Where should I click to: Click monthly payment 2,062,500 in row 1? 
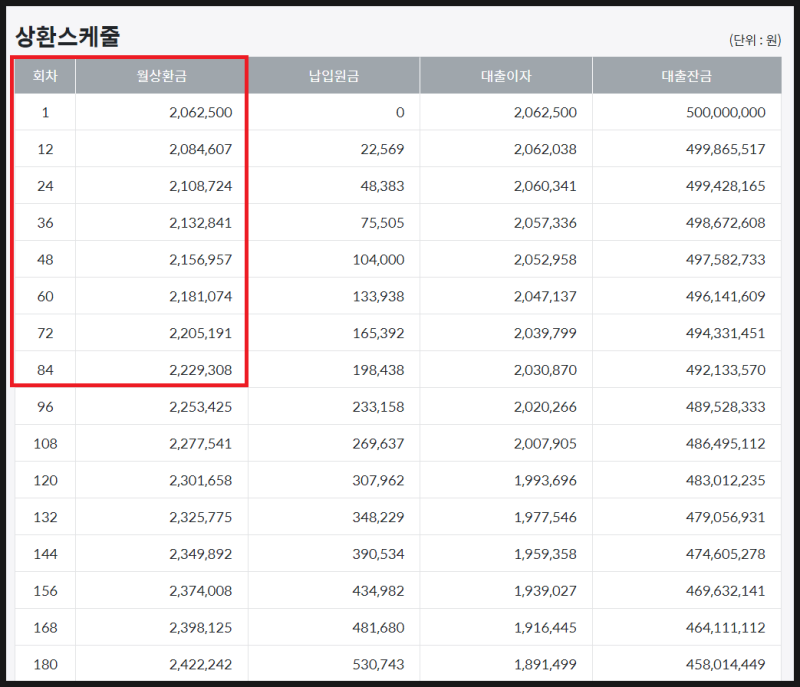(201, 112)
